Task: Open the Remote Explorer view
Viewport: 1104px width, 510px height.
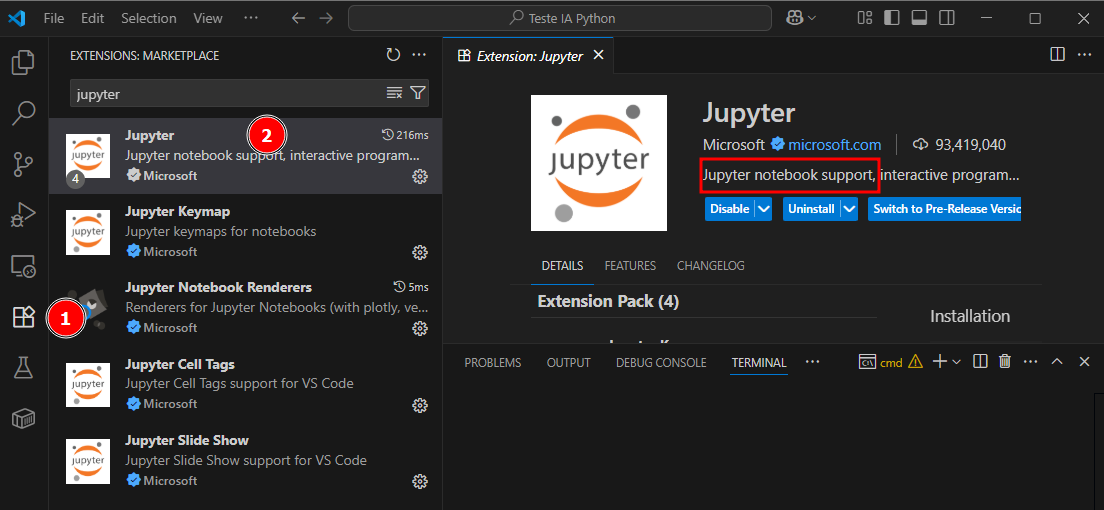Action: point(23,266)
